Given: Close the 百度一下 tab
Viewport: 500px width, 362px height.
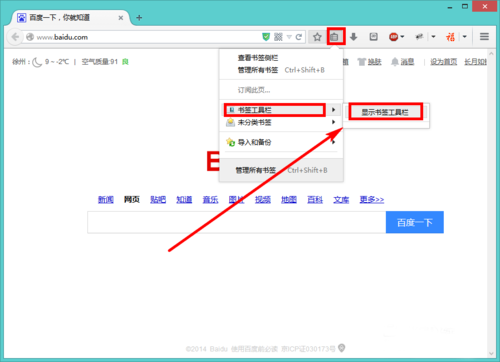Looking at the screenshot, I should 121,18.
